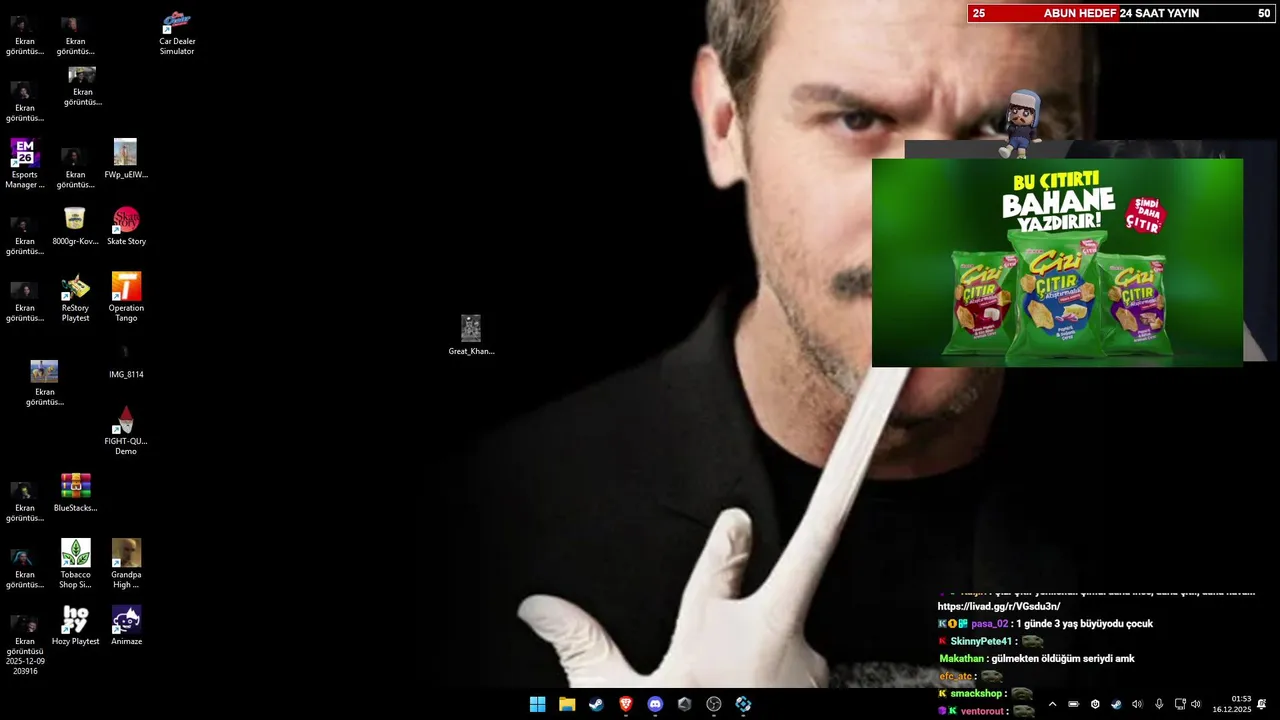Open Hozy Playtest shortcut
Screen dimensions: 1280x720
75,626
